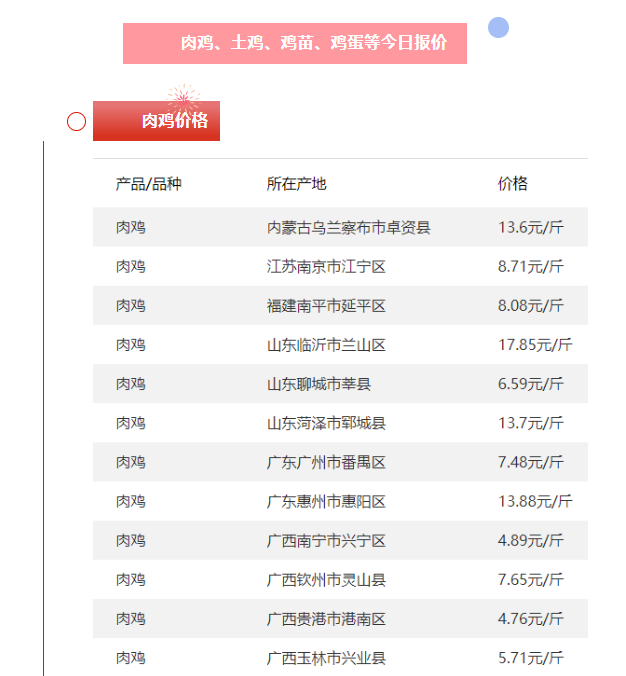
Task: Click the 价格 column header
Action: pyautogui.click(x=512, y=184)
